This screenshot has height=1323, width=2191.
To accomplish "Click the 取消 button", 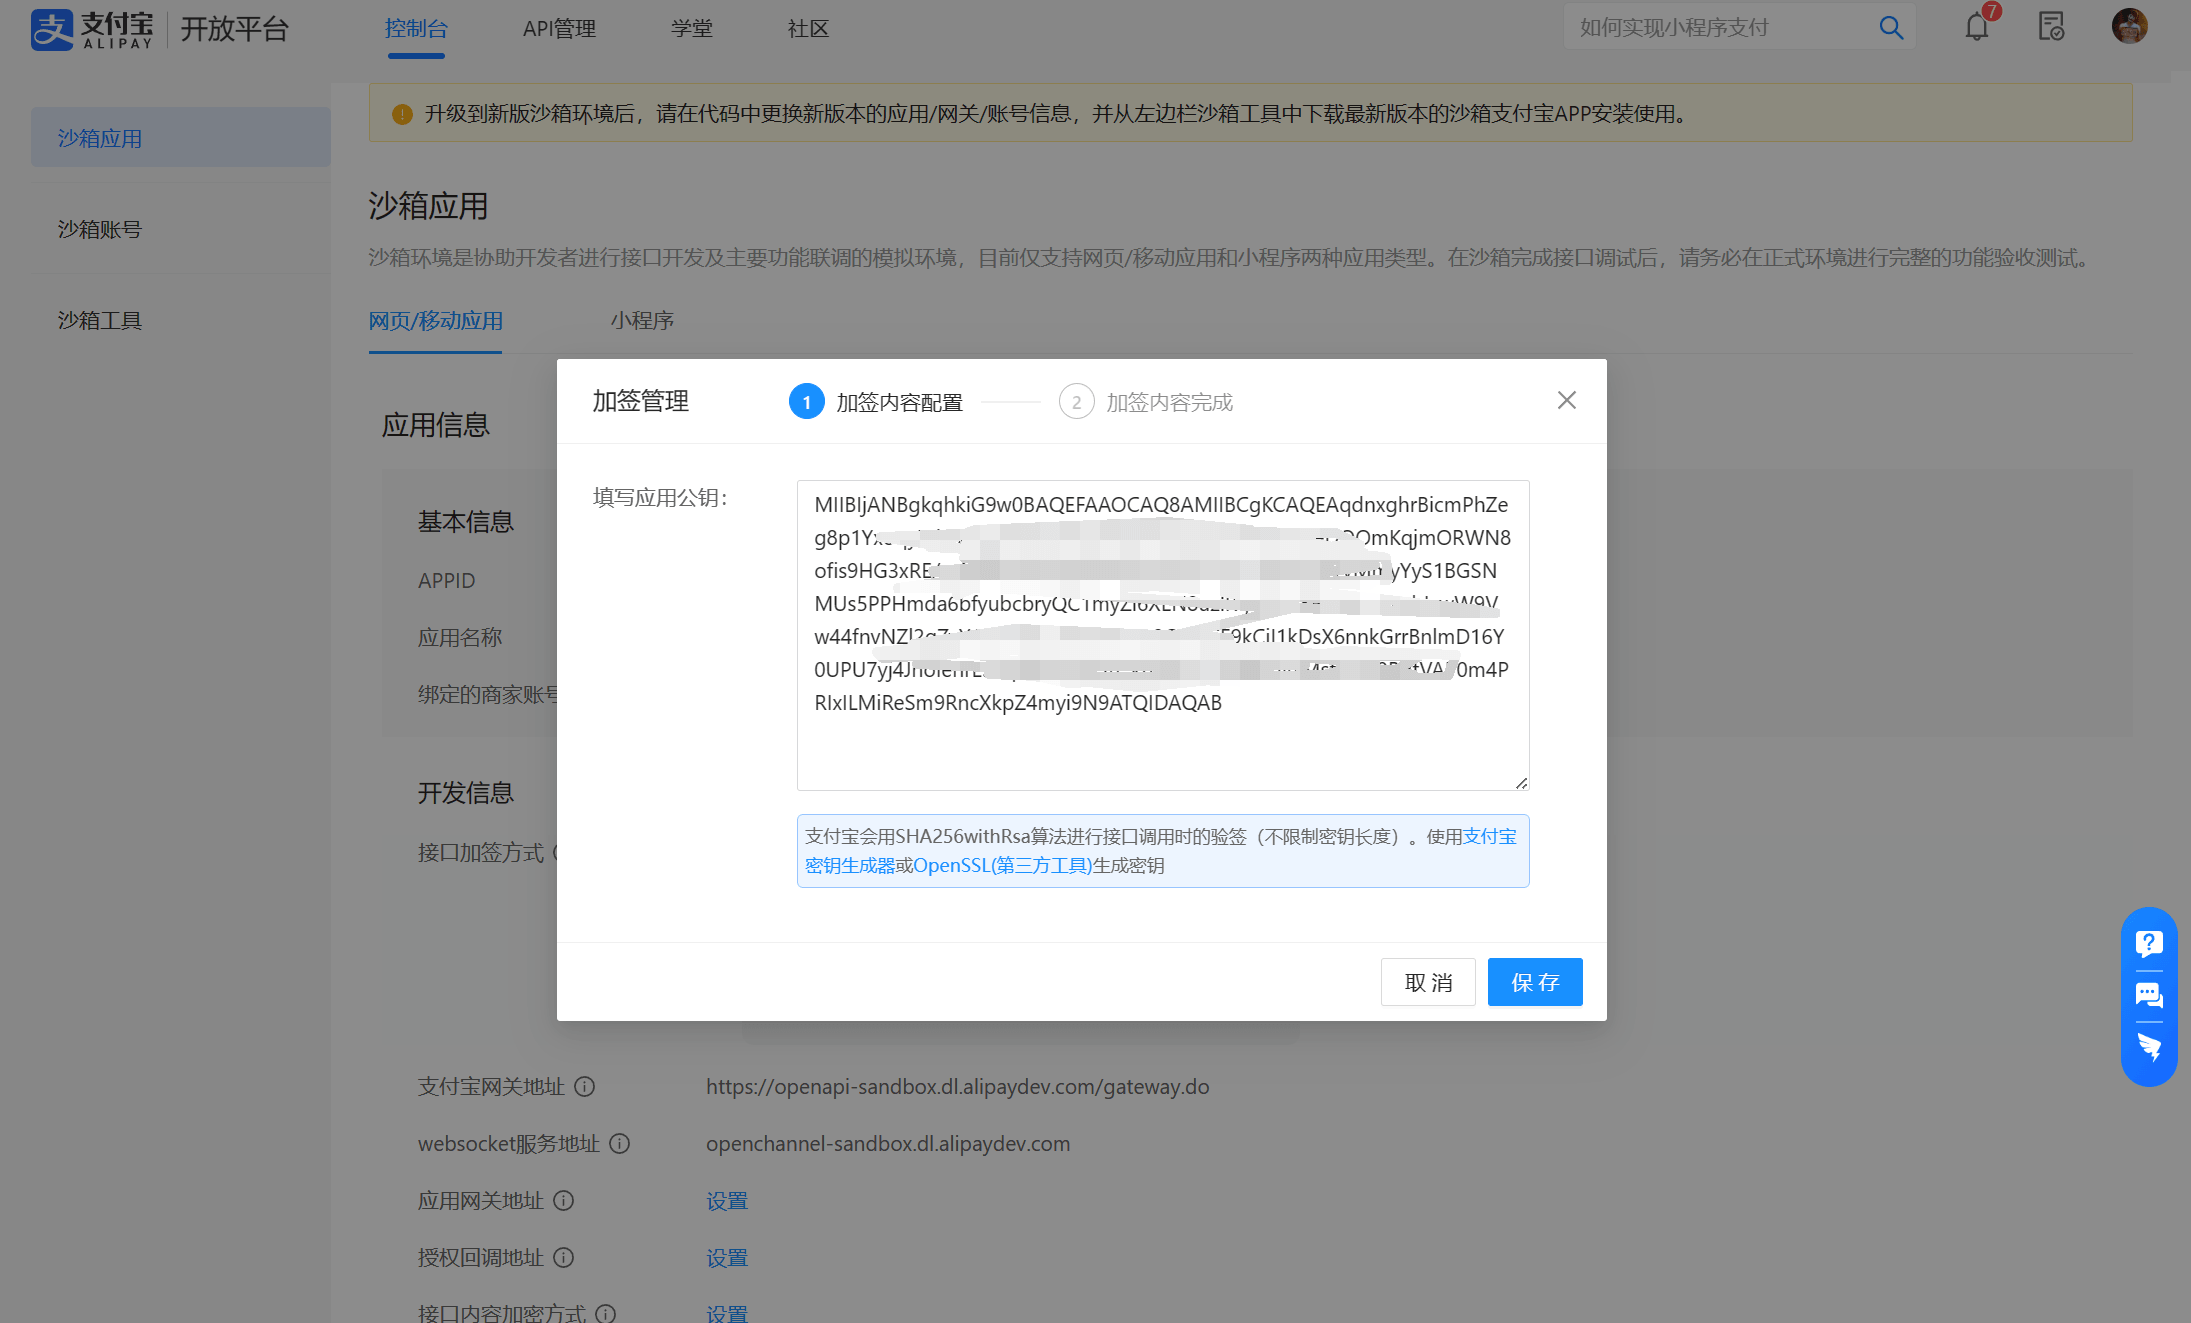I will (x=1427, y=982).
